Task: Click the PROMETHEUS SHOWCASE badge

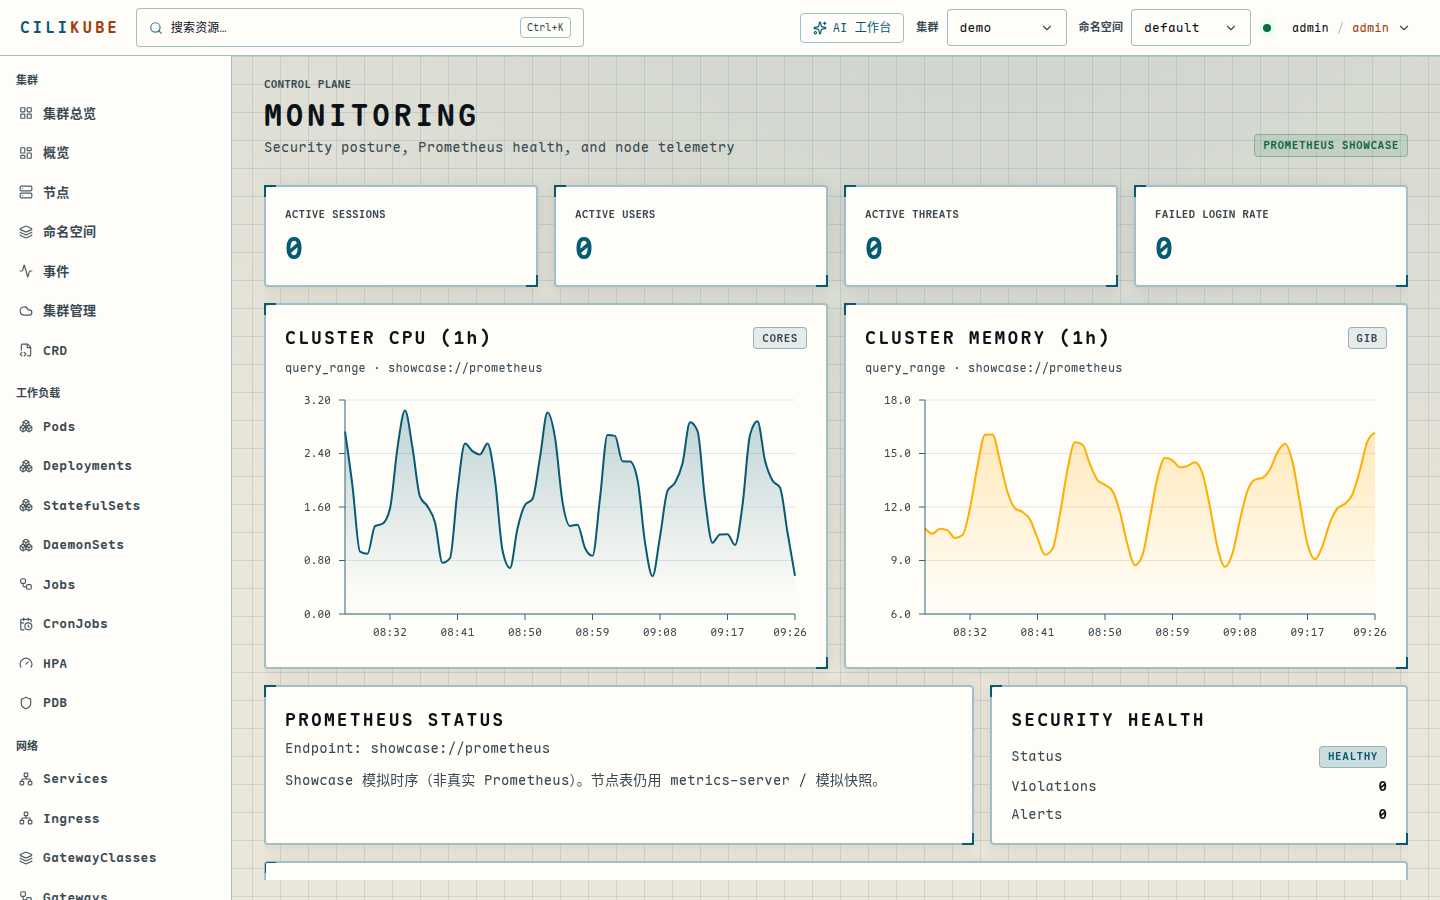Action: click(1331, 145)
